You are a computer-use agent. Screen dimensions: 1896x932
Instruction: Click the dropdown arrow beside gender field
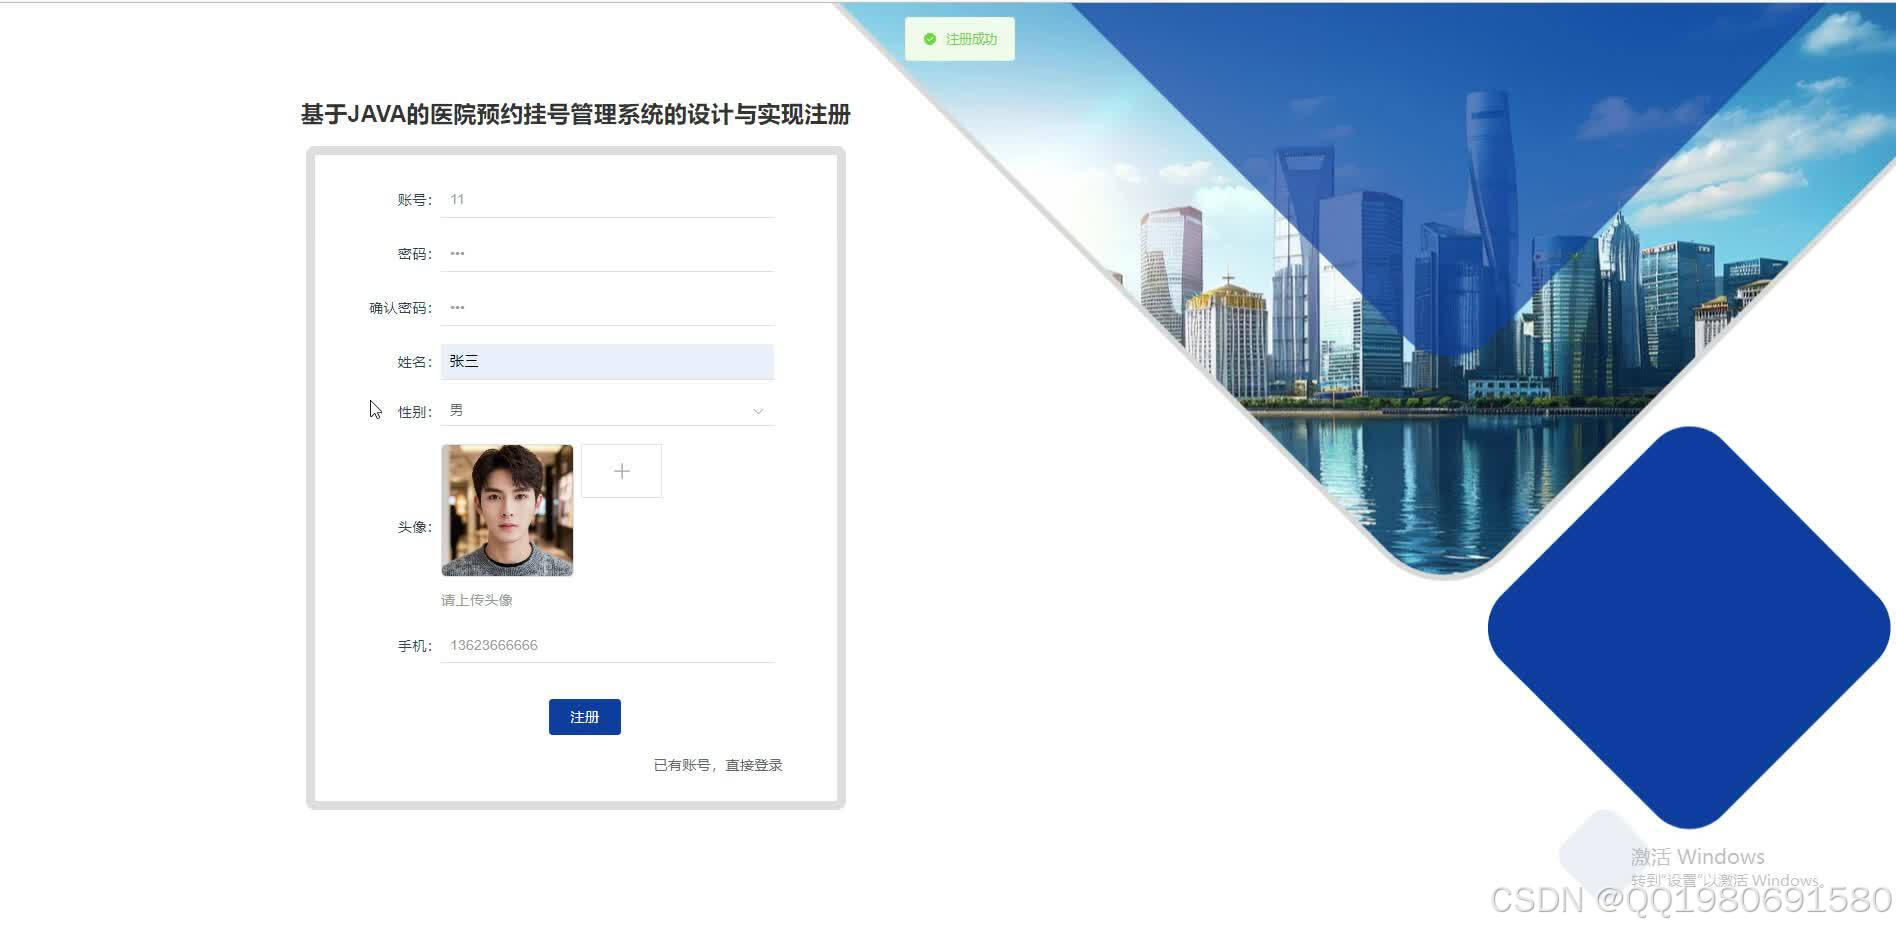pyautogui.click(x=757, y=411)
